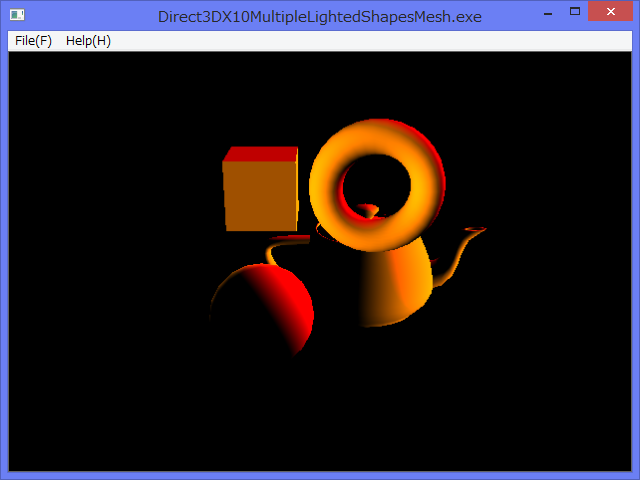Minimize the Direct3DX10 window
The image size is (640, 480).
[x=548, y=12]
